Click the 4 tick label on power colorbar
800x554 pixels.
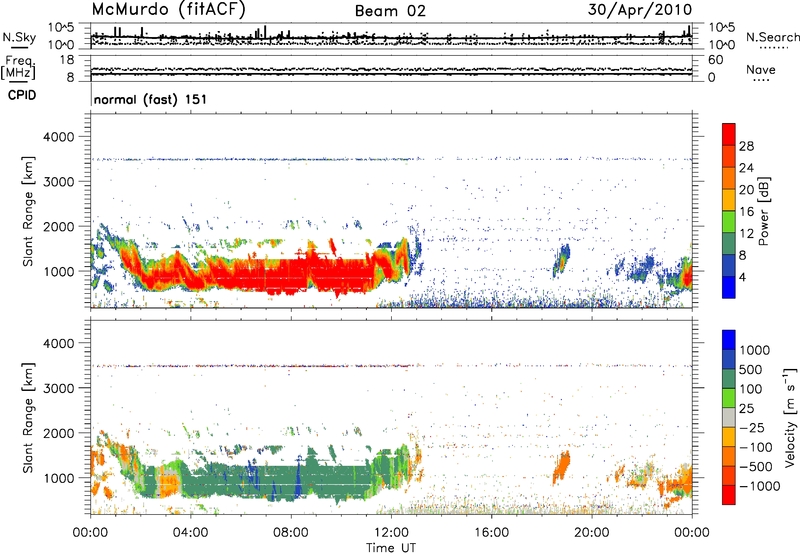click(742, 278)
